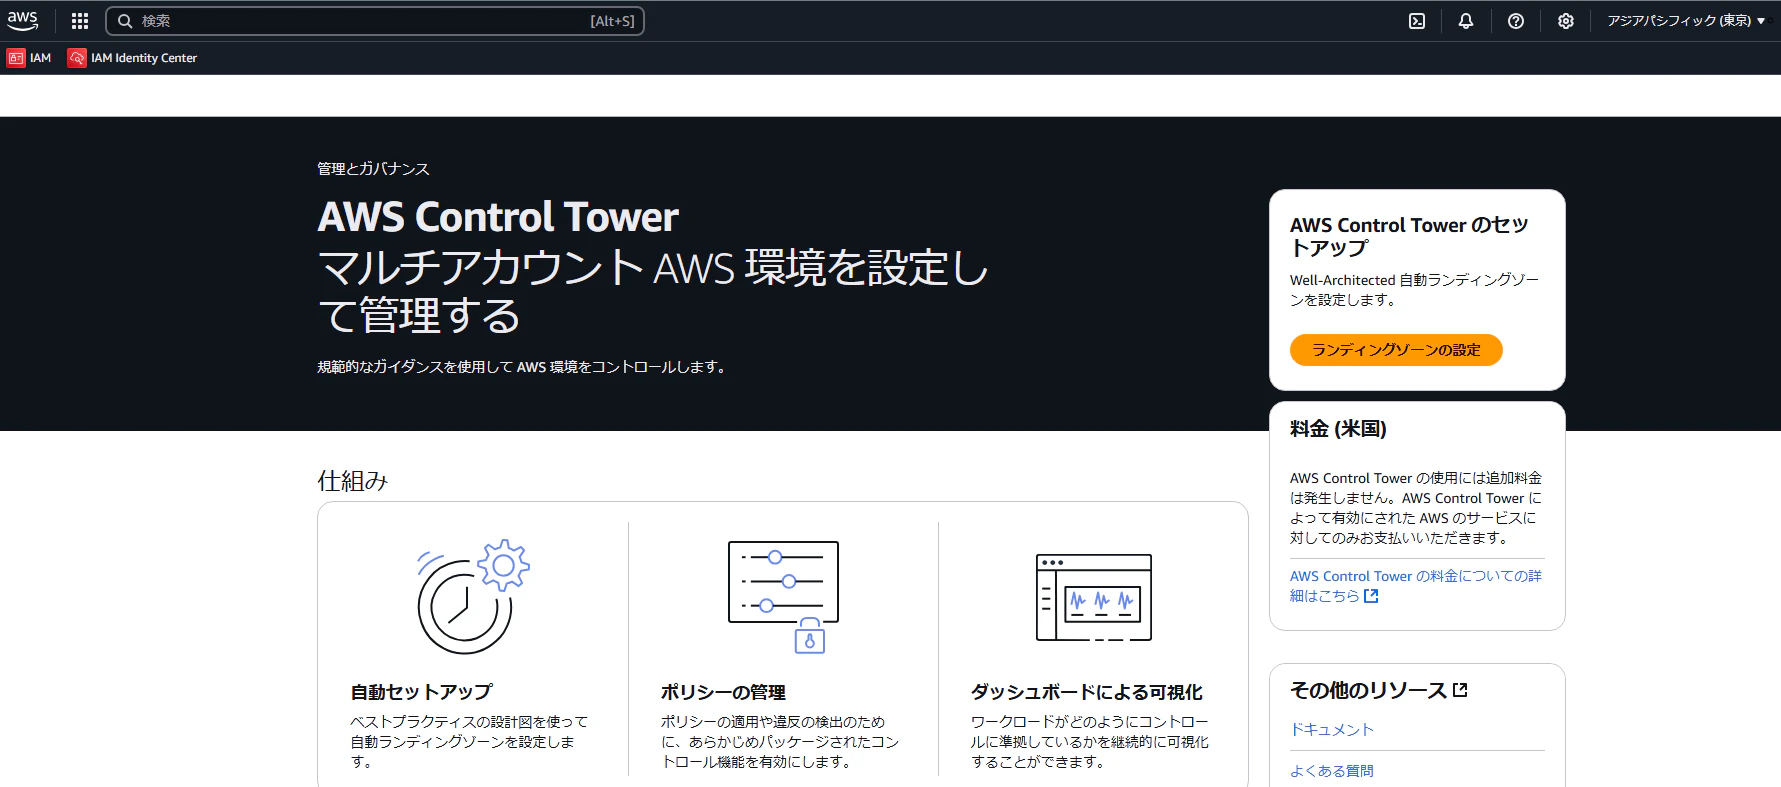Click the AWS Control Tower page title

[x=498, y=217]
